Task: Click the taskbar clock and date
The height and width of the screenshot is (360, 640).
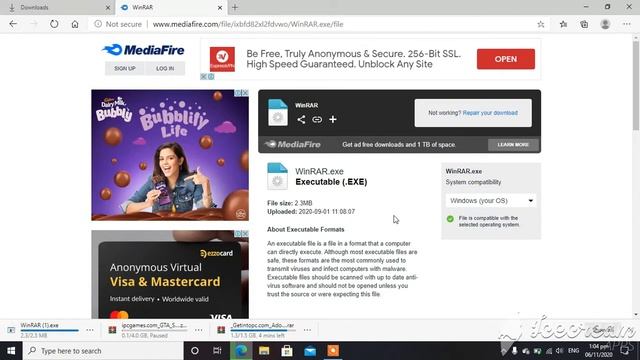Action: (598, 351)
